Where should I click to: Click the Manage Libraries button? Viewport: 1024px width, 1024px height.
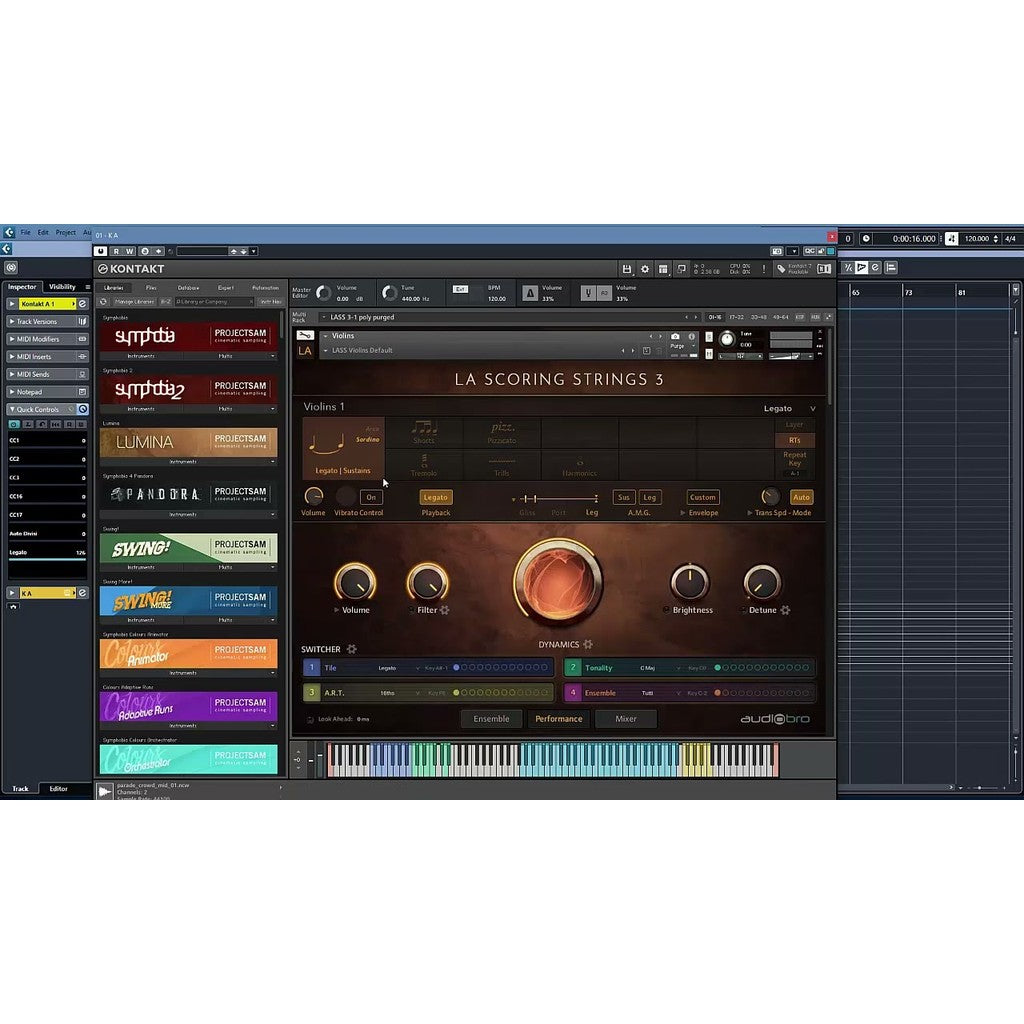click(x=134, y=302)
